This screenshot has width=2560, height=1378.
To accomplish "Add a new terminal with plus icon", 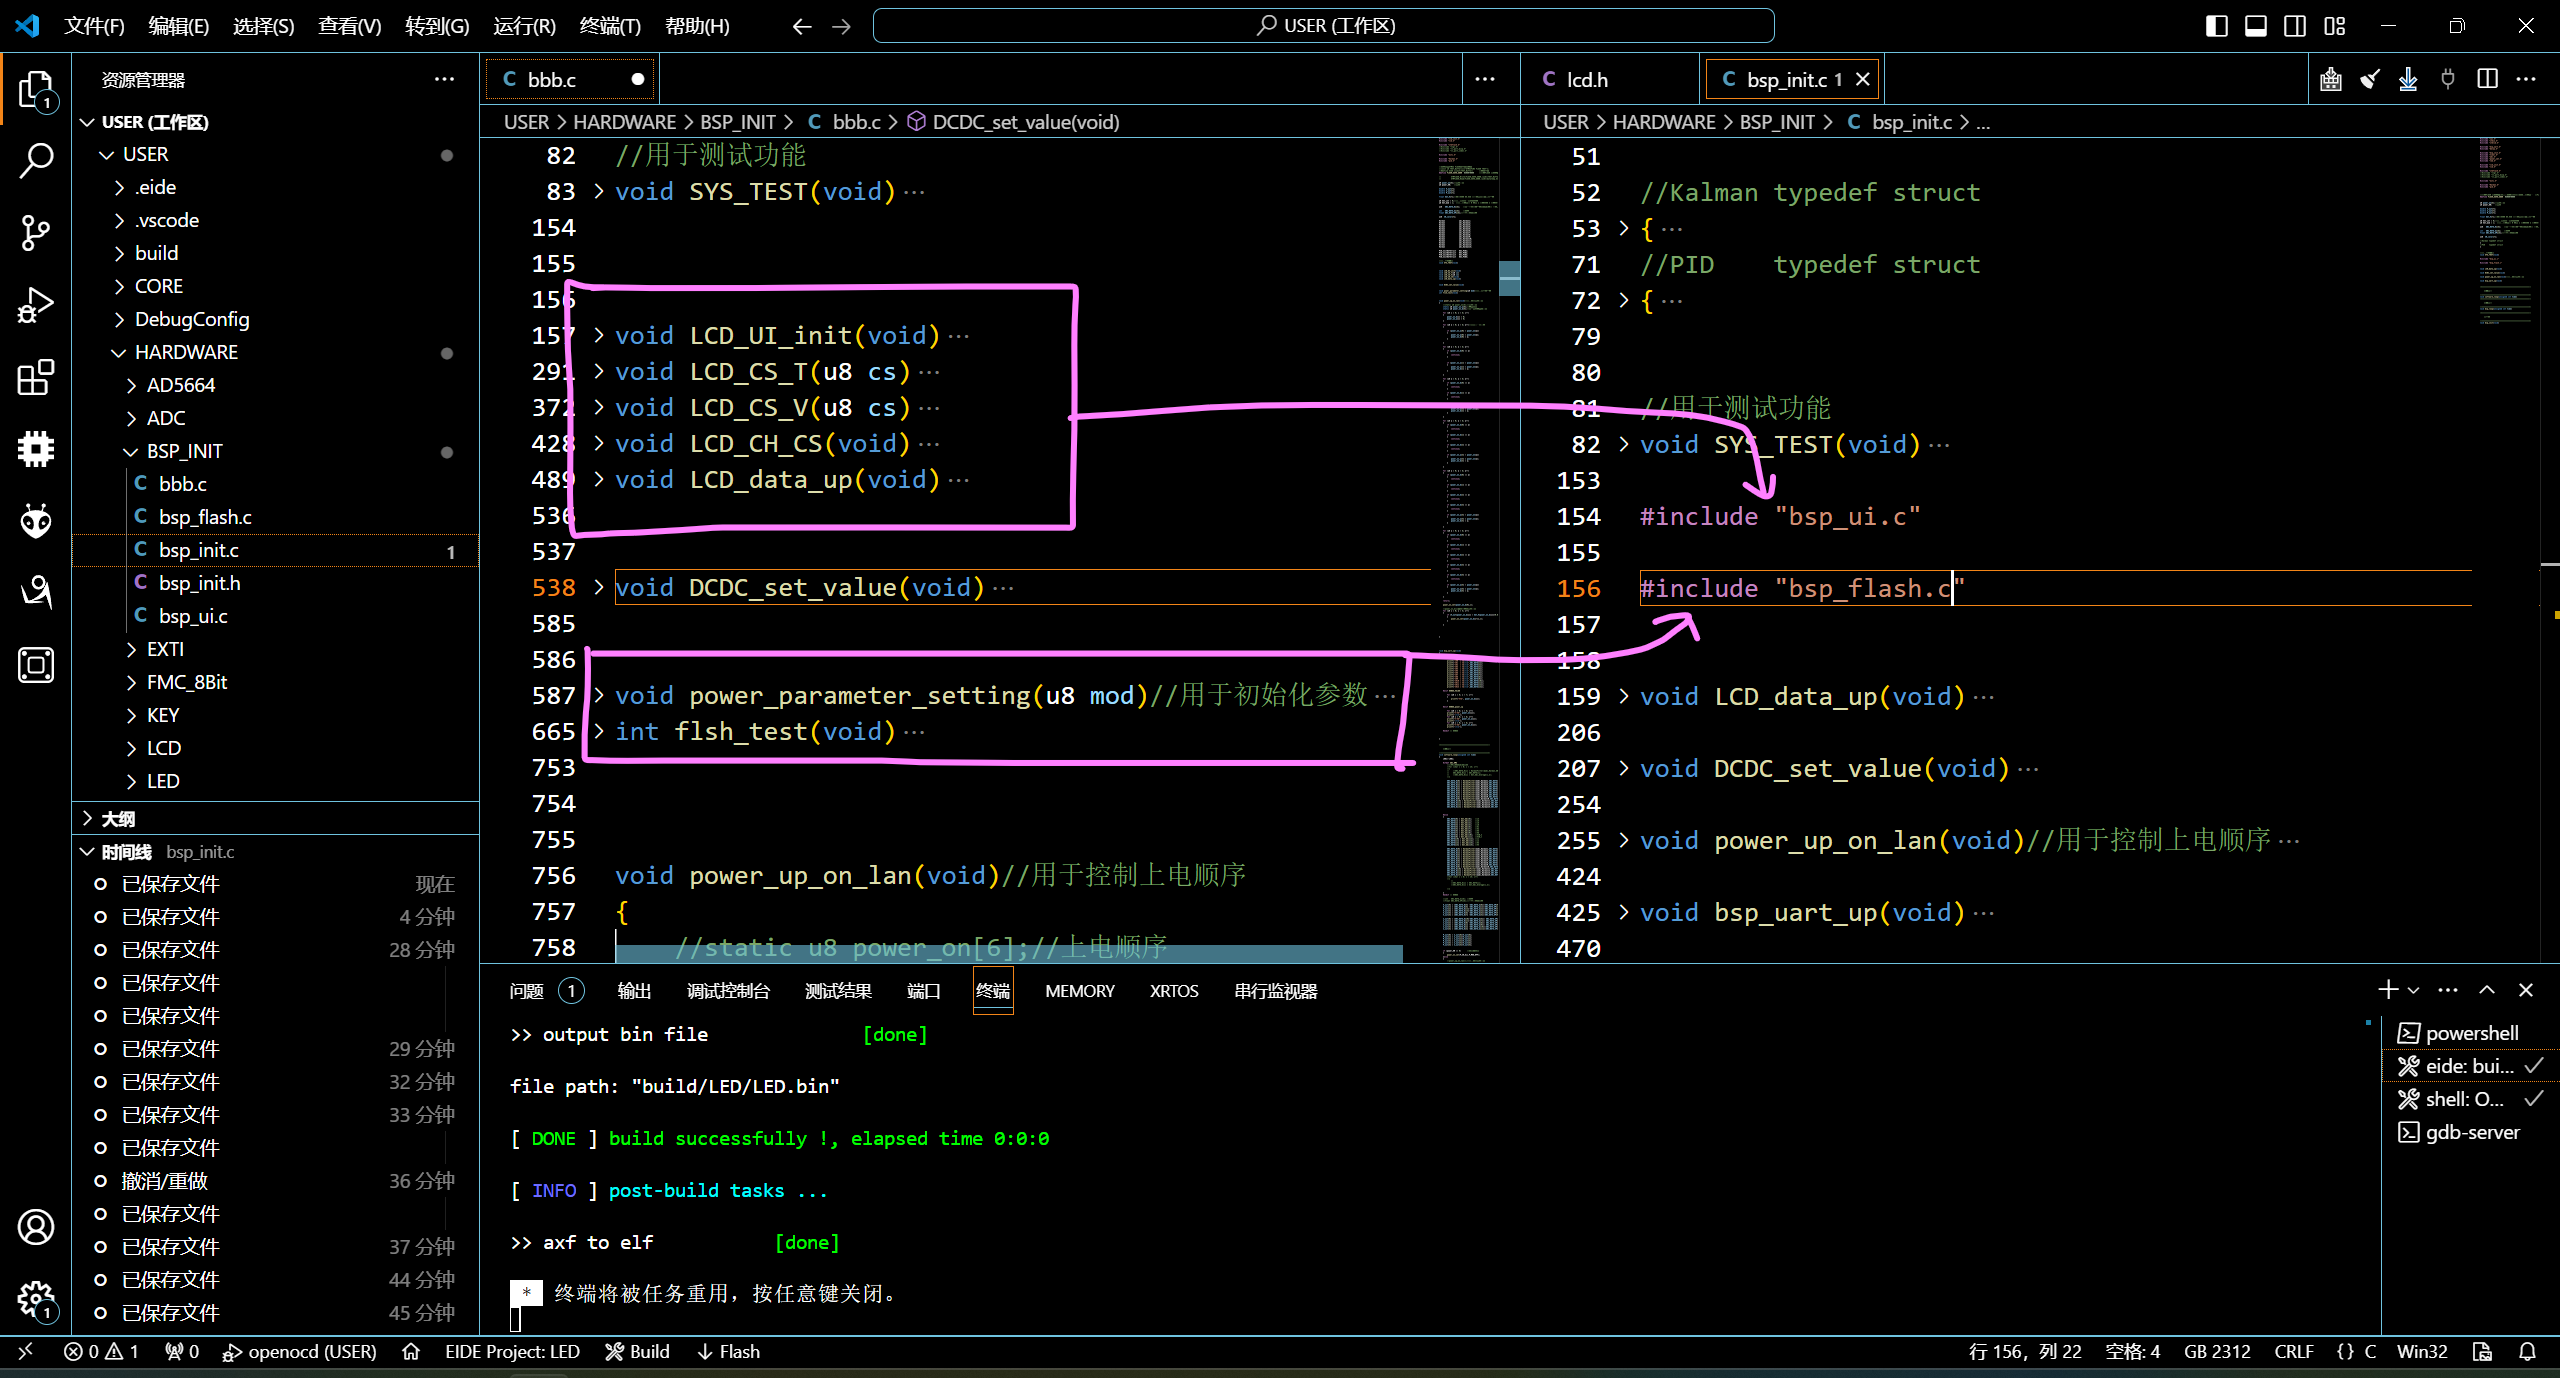I will tap(2388, 990).
